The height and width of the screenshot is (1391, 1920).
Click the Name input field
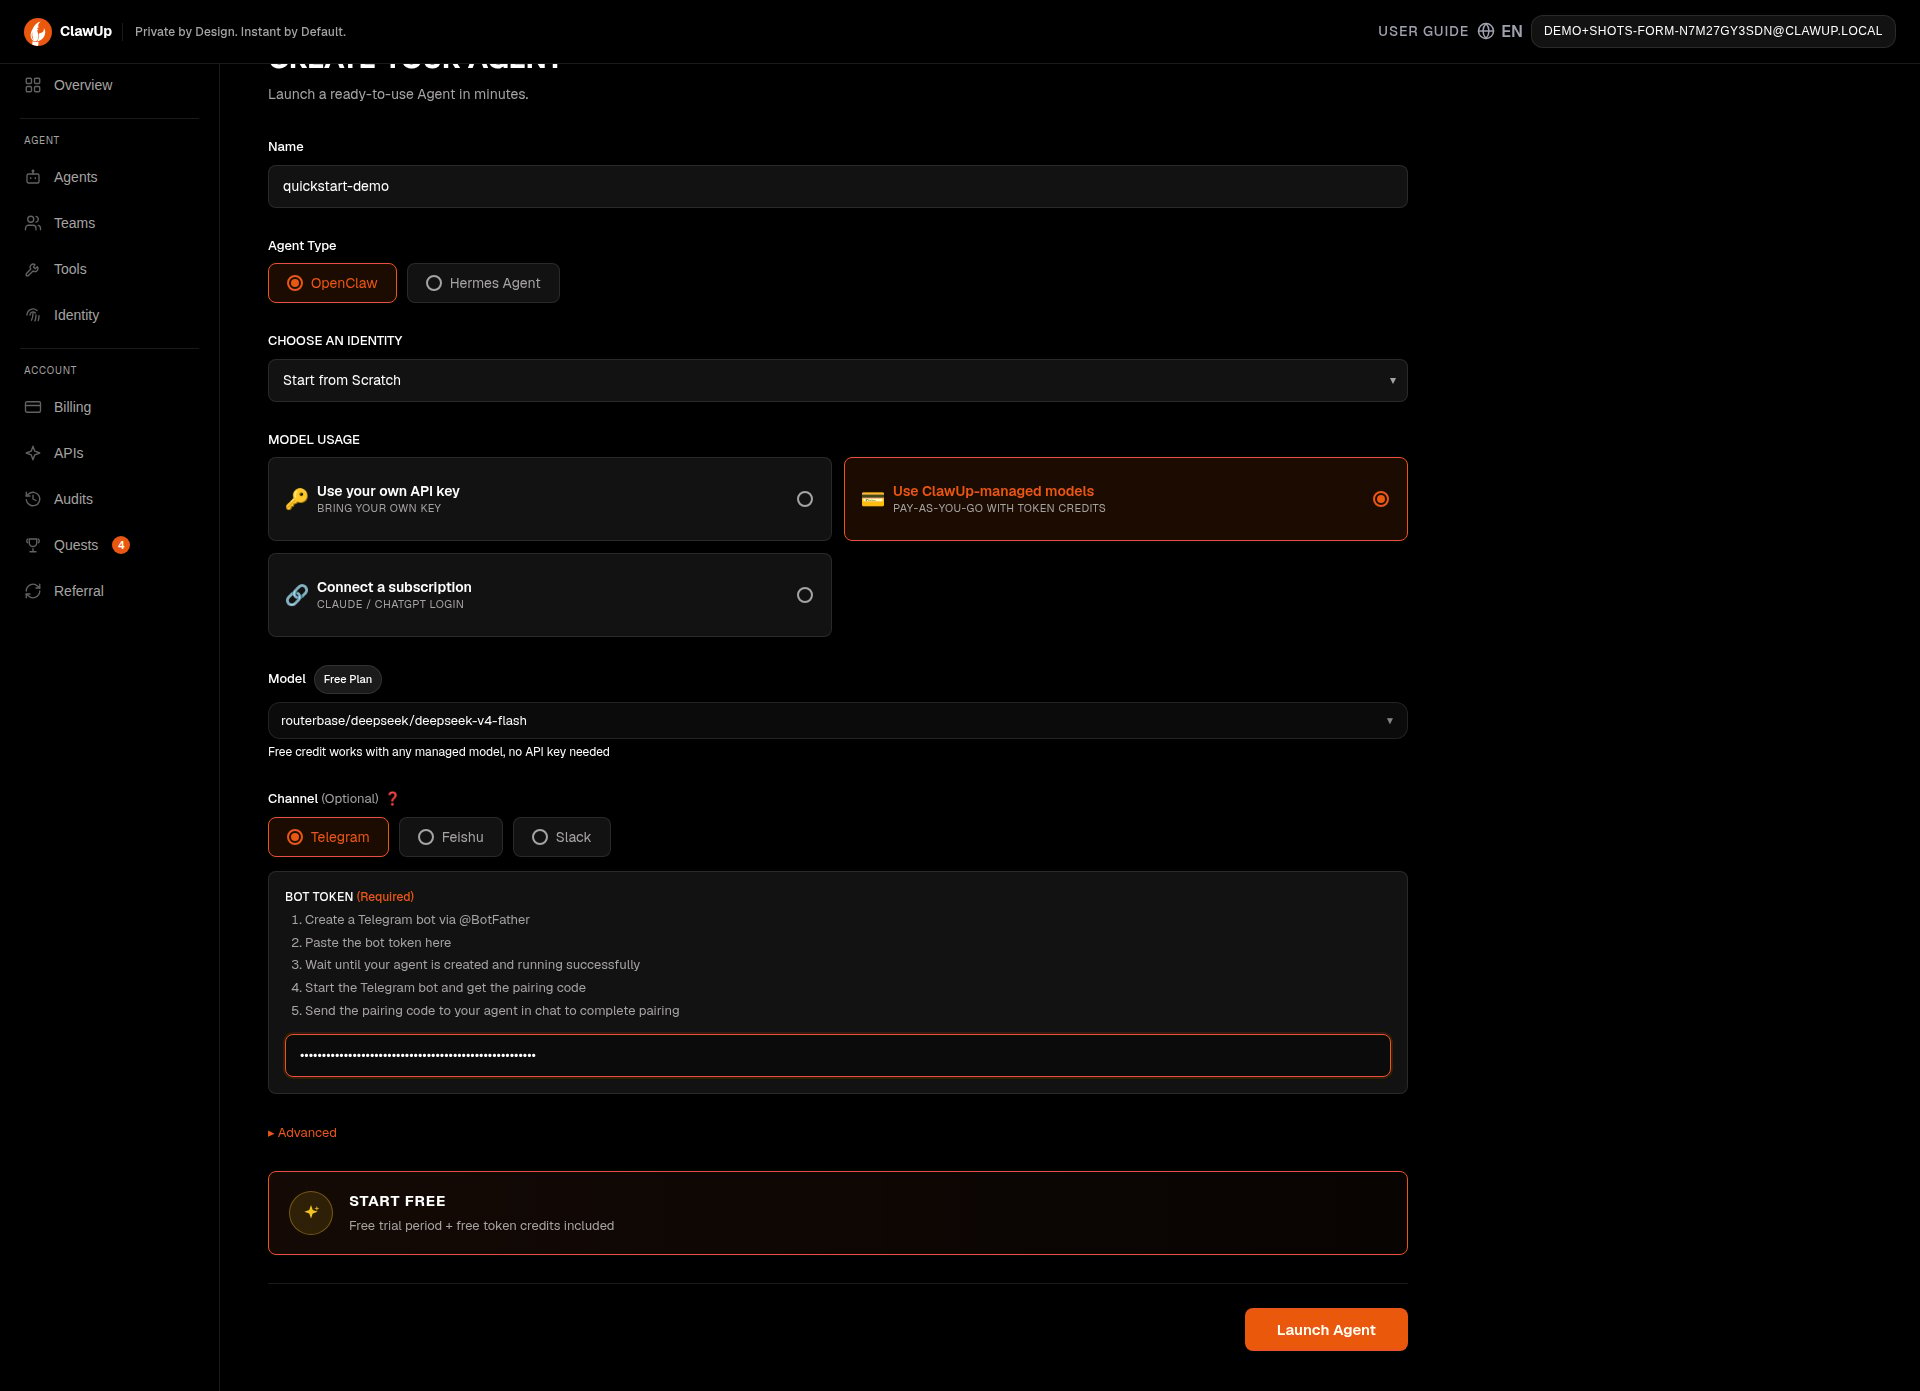coord(838,186)
